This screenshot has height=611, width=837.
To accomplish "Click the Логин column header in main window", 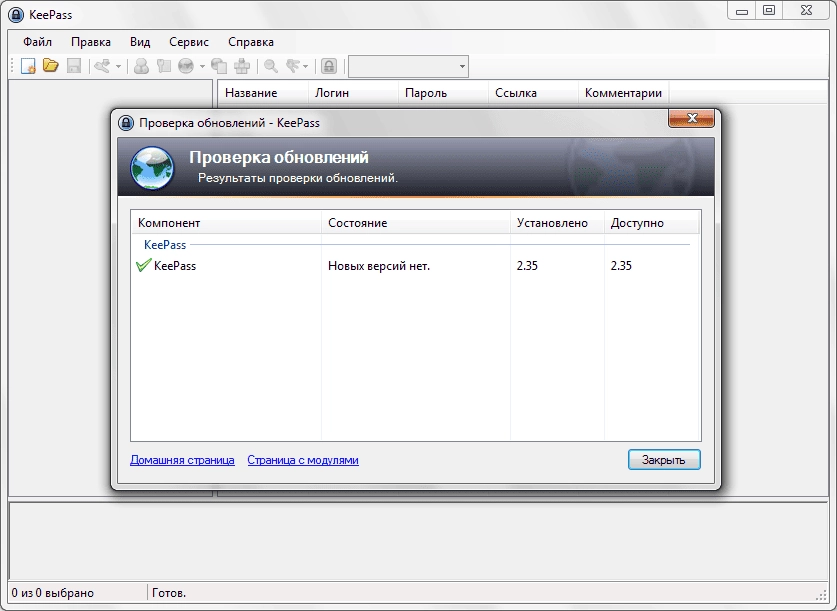I will [x=353, y=93].
